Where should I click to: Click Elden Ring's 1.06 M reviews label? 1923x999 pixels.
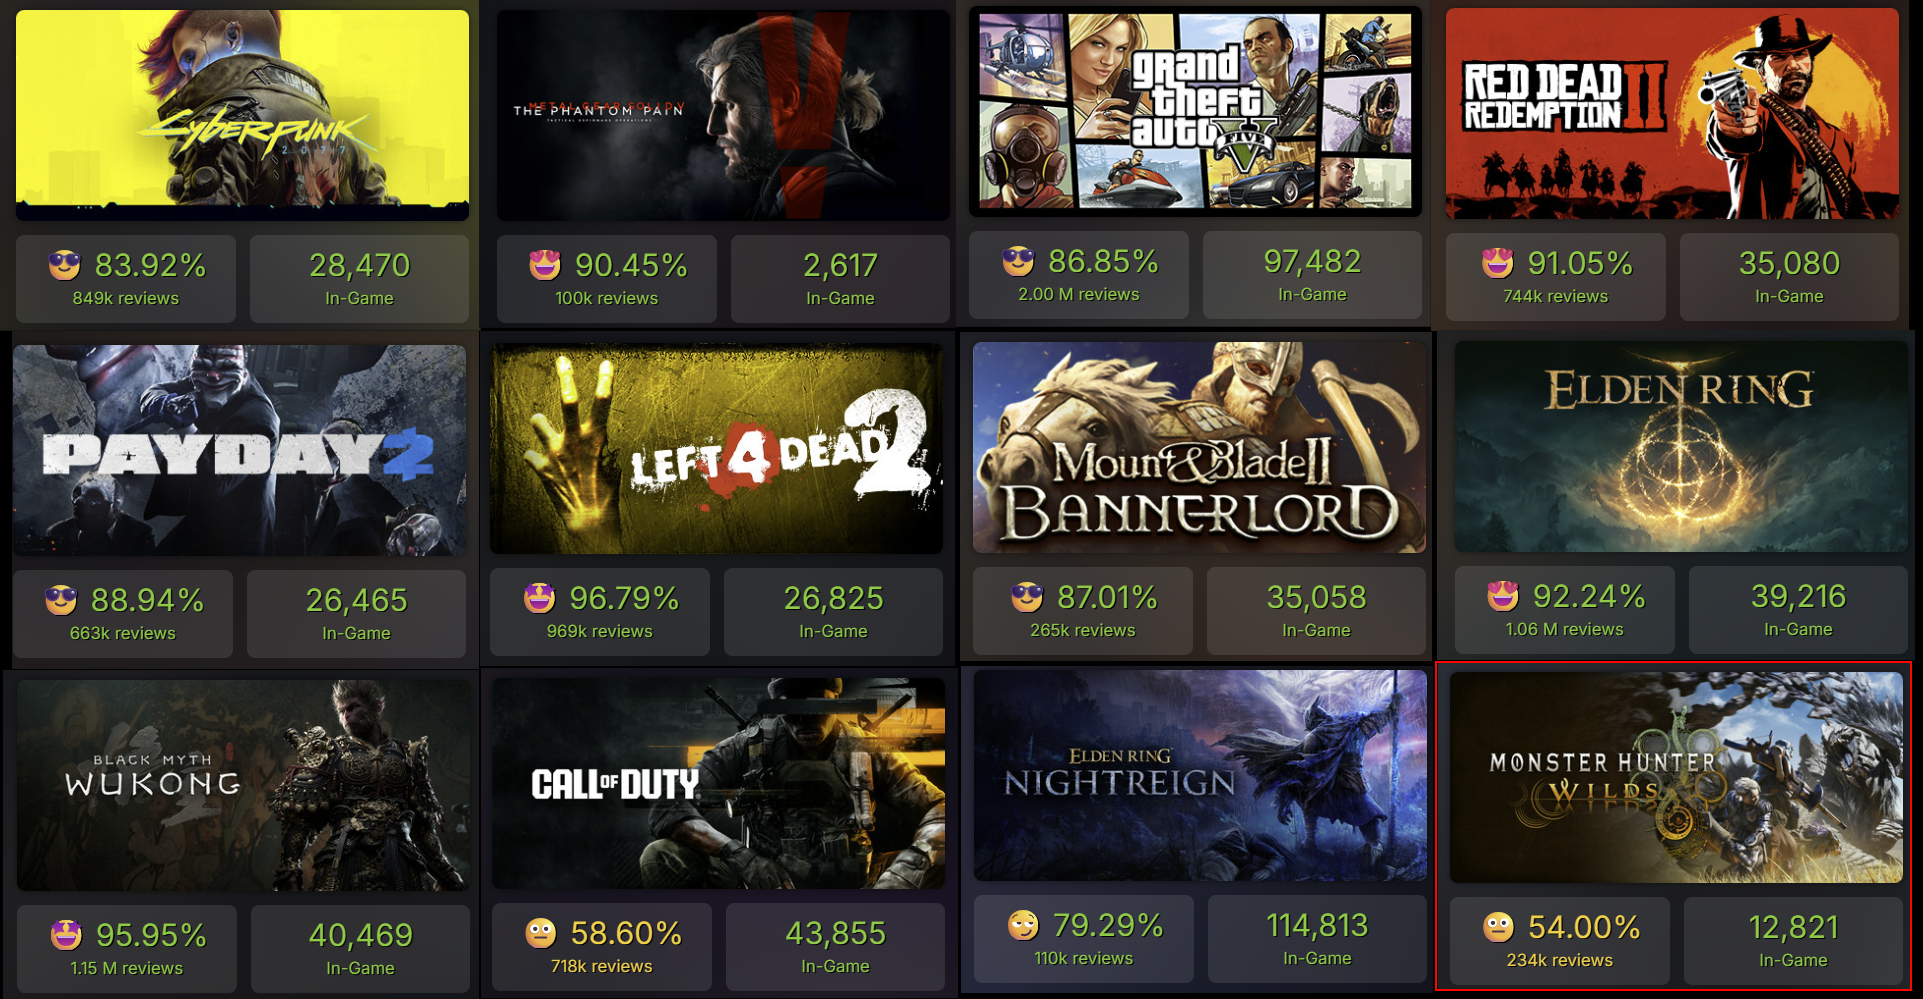[x=1564, y=629]
